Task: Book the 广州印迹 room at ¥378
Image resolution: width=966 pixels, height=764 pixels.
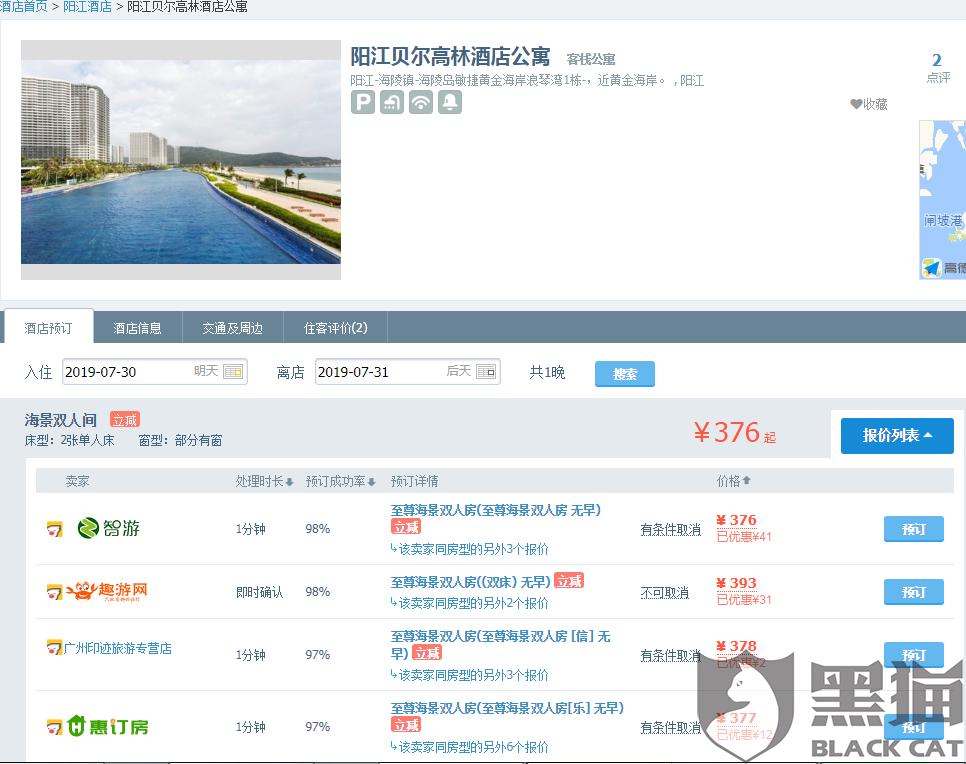Action: (x=914, y=655)
